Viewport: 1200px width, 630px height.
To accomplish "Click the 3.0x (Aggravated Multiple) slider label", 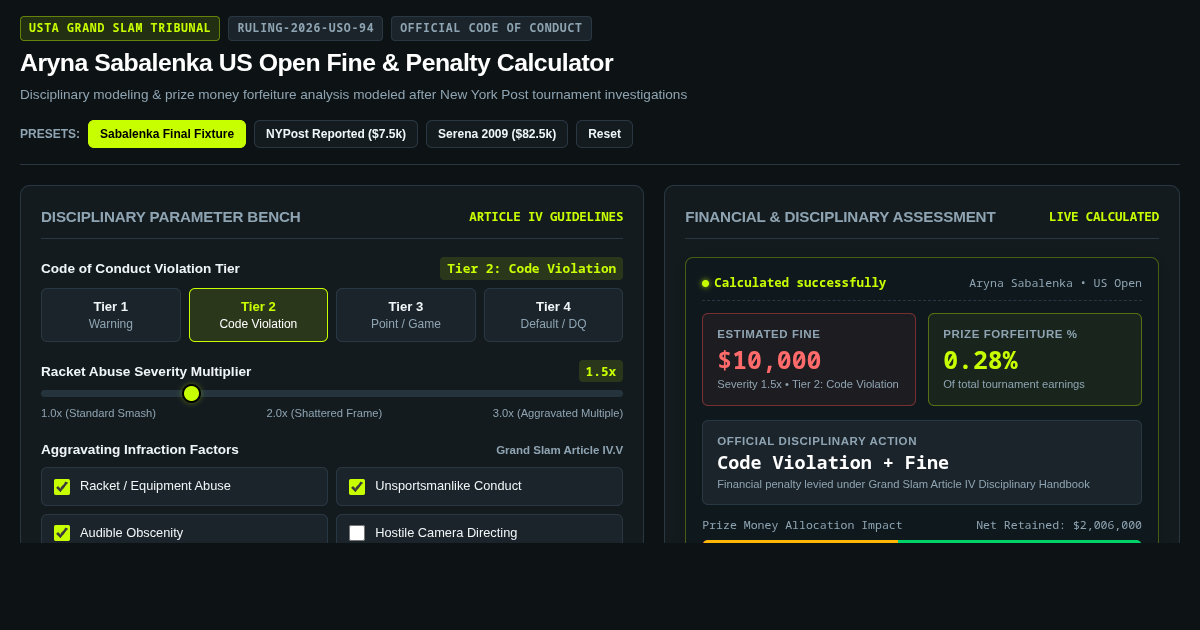I will pos(557,413).
